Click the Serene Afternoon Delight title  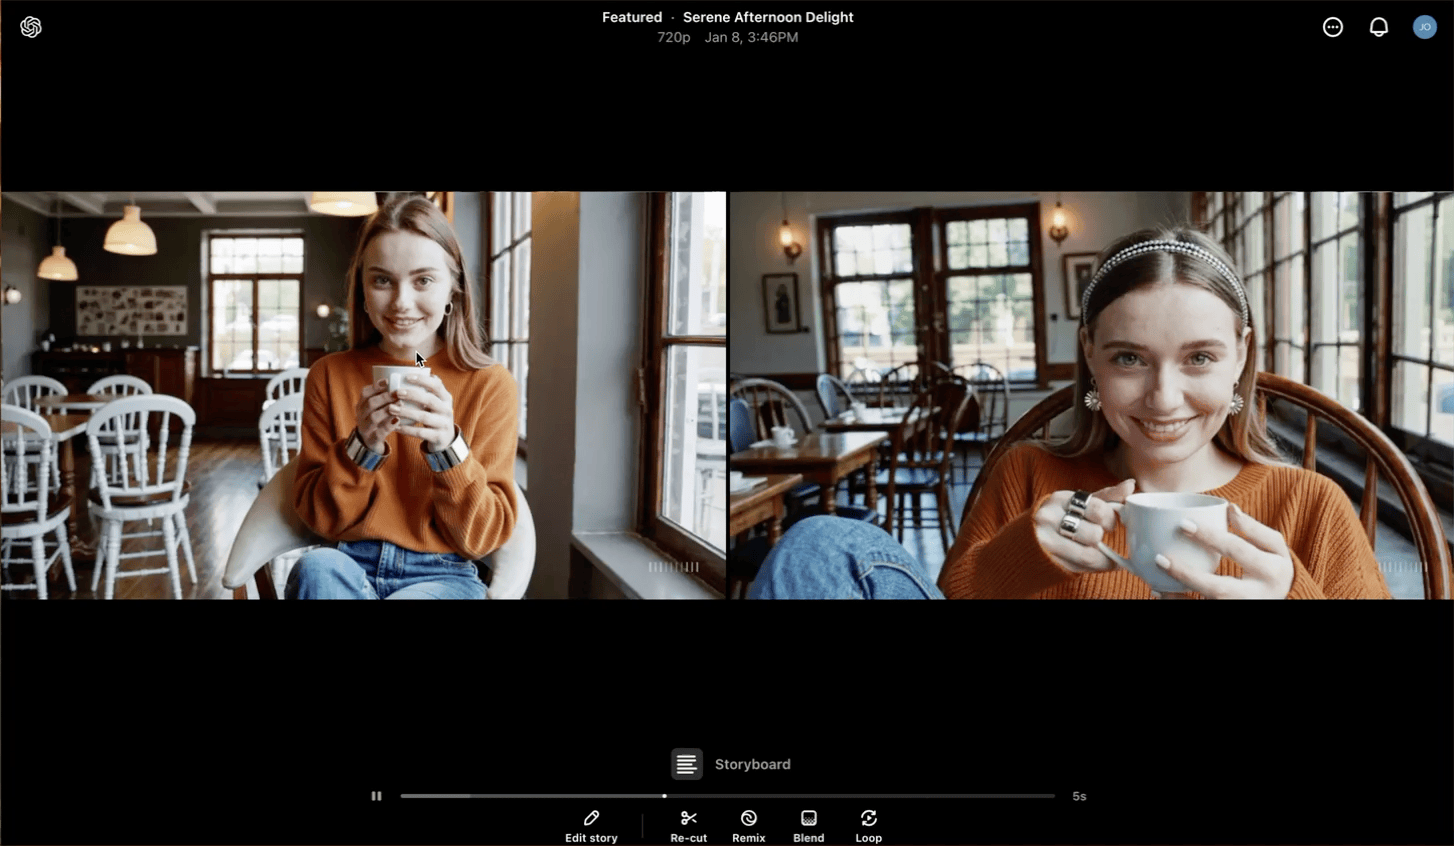click(x=768, y=17)
